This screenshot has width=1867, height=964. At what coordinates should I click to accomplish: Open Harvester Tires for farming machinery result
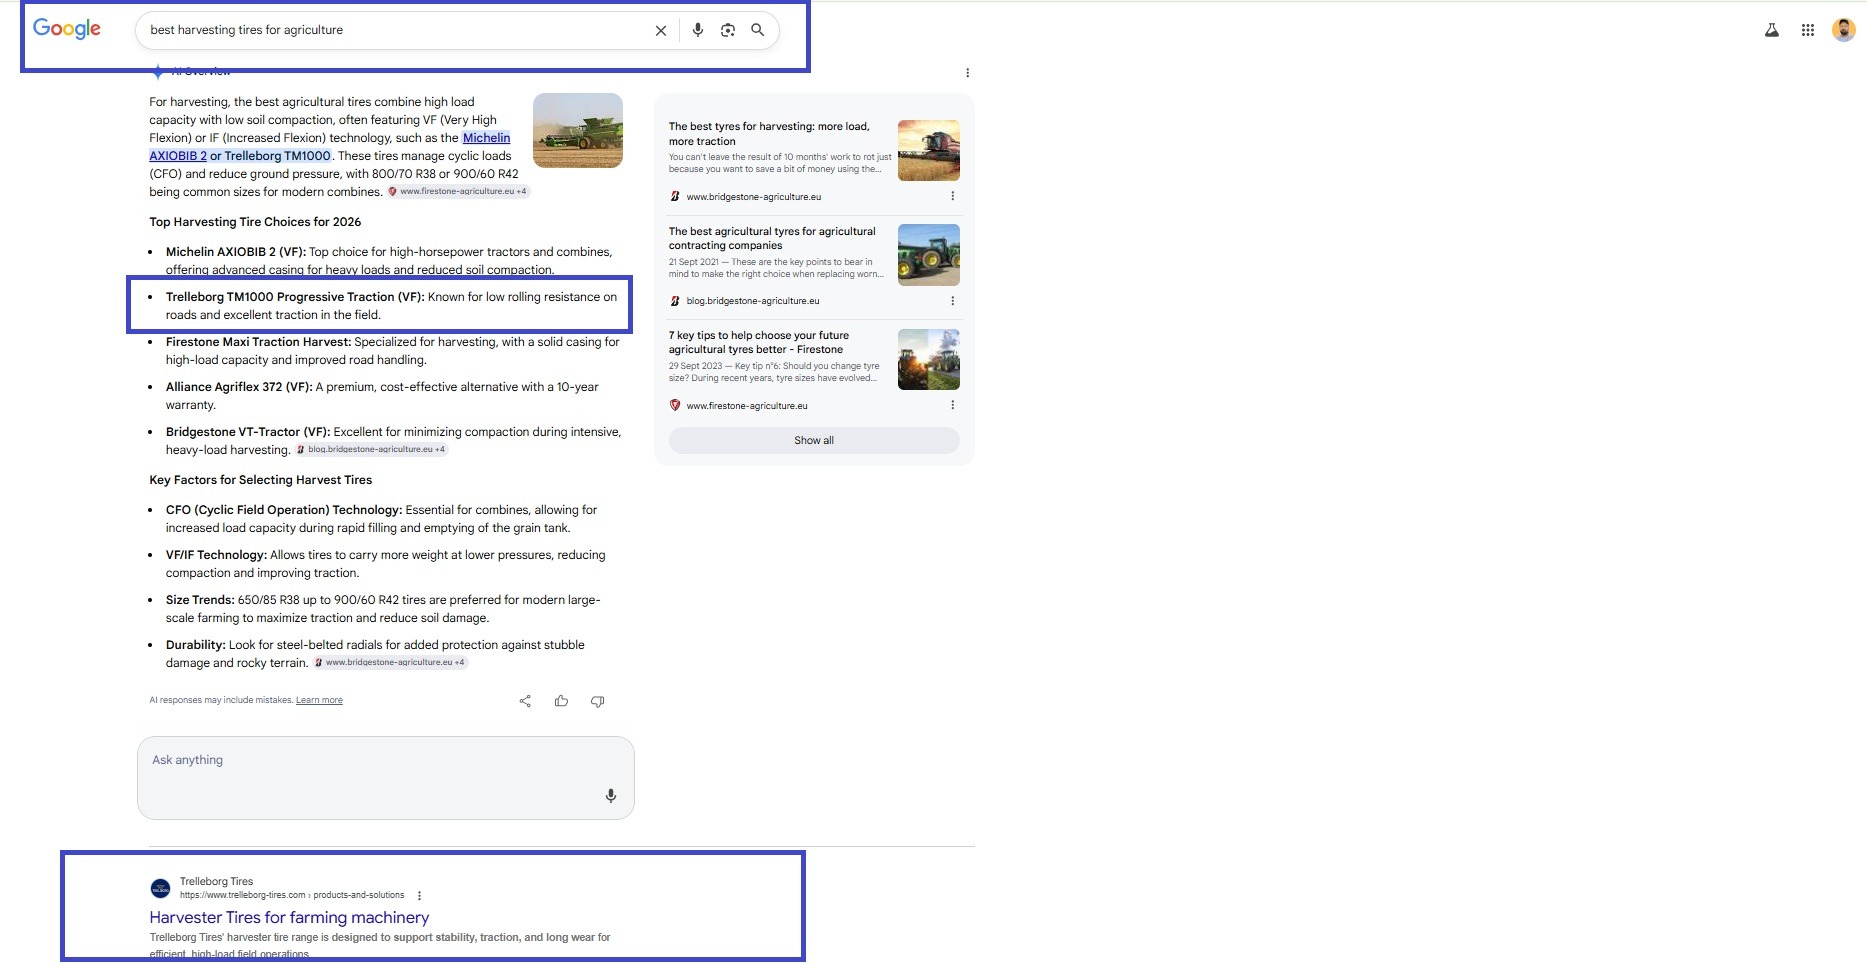[289, 917]
